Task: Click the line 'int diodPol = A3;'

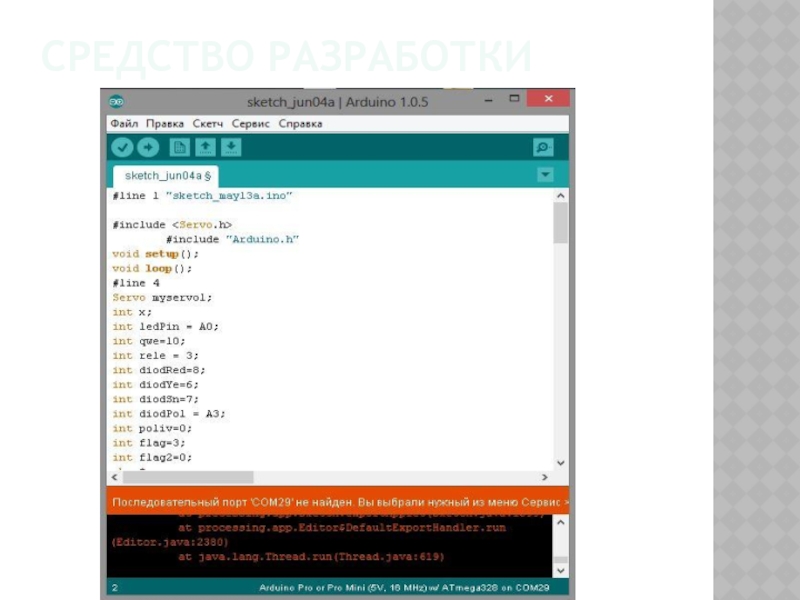Action: tap(169, 414)
